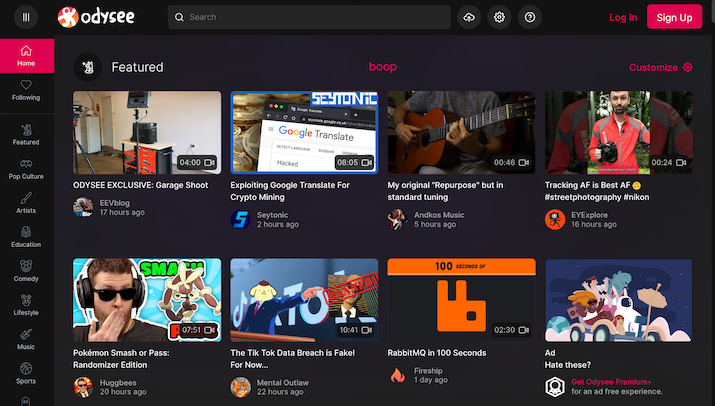715x406 pixels.
Task: Open guitar Repurpose video thumbnail
Action: [461, 132]
